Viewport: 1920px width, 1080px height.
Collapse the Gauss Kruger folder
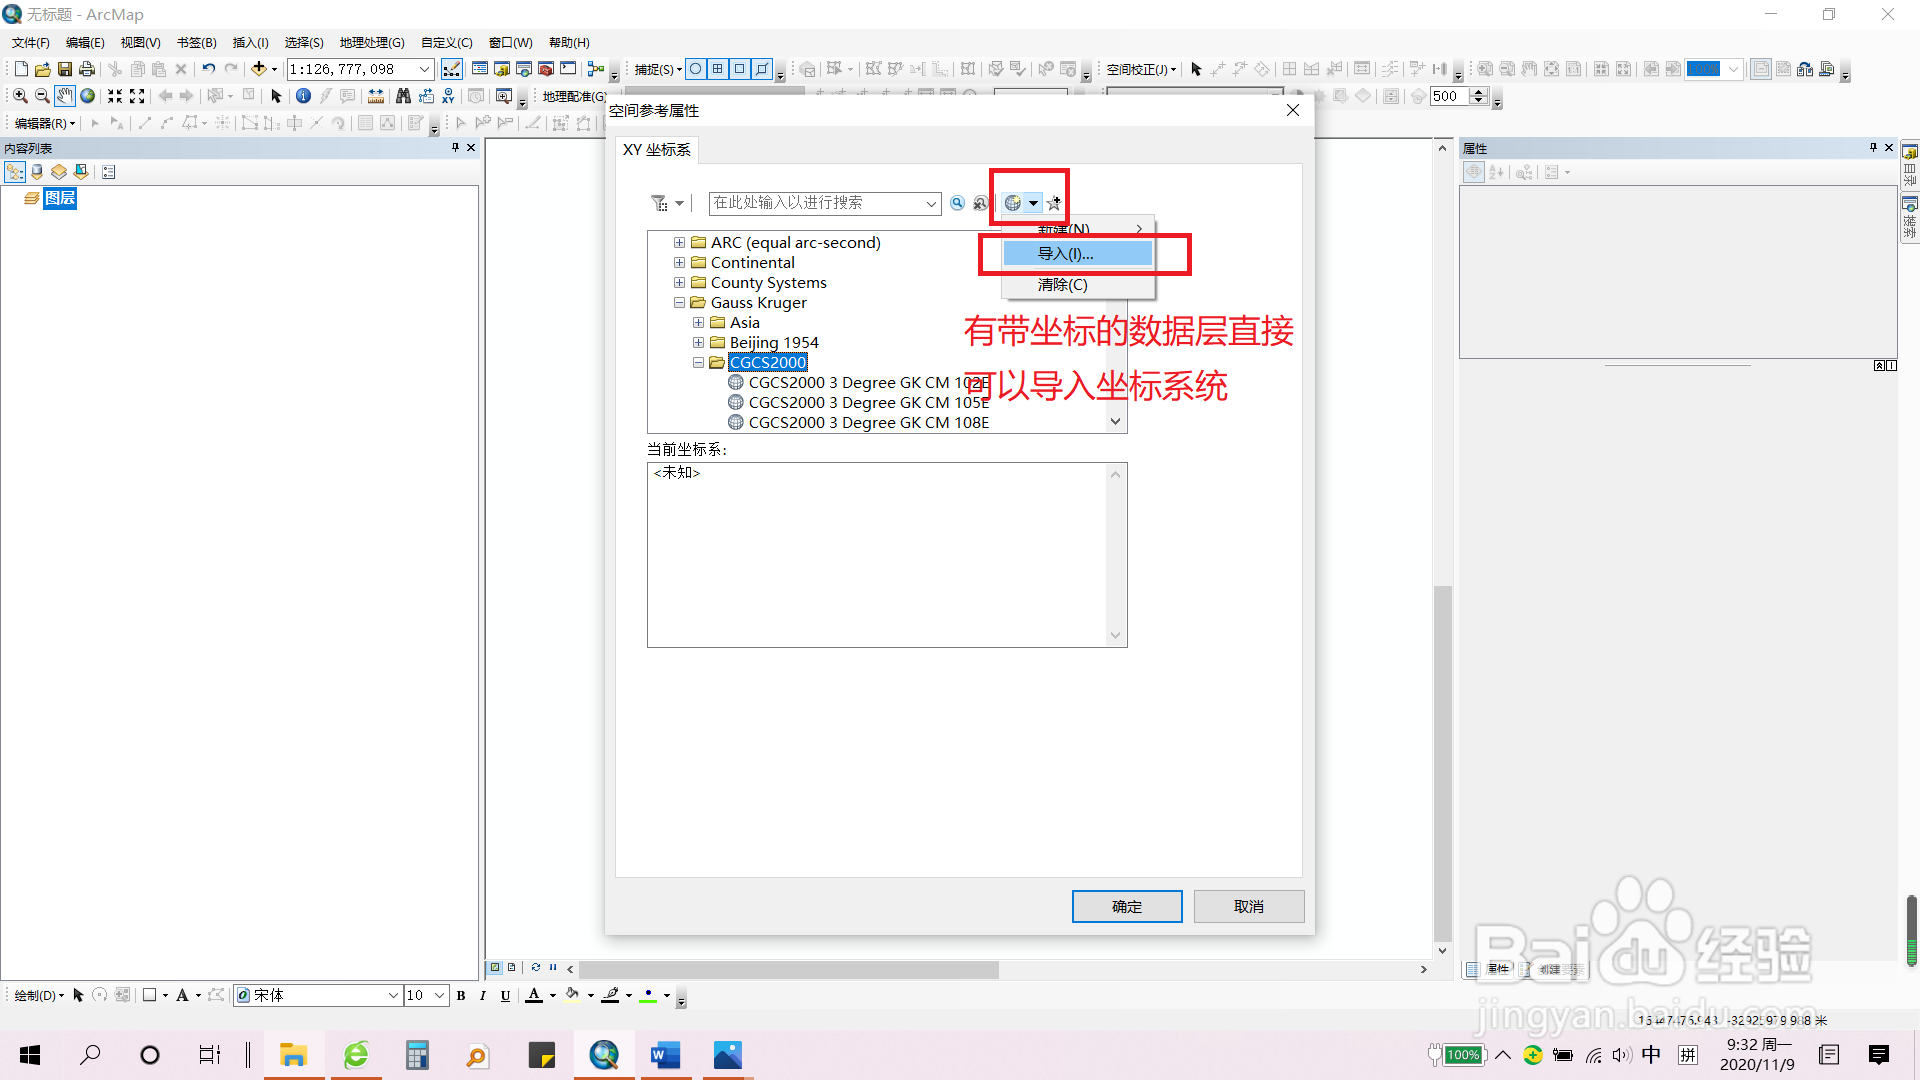point(681,302)
